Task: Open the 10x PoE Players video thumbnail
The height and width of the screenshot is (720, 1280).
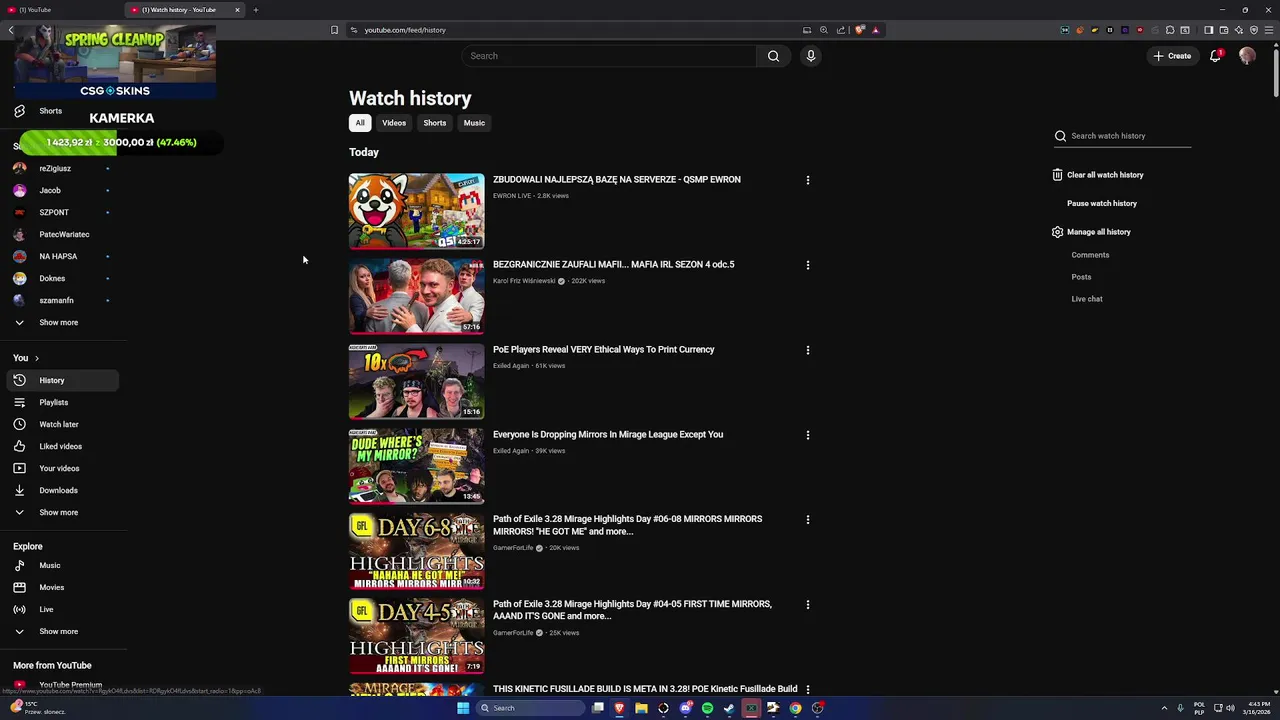Action: pos(416,381)
